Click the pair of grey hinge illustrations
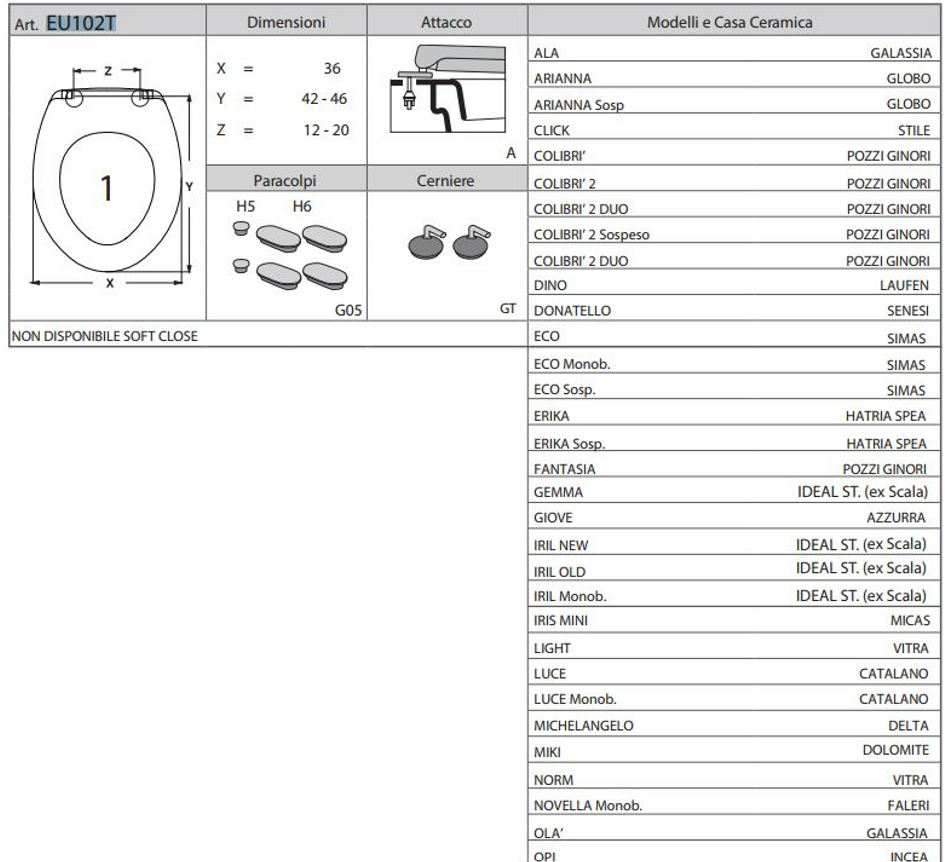This screenshot has width=950, height=862. pos(449,242)
